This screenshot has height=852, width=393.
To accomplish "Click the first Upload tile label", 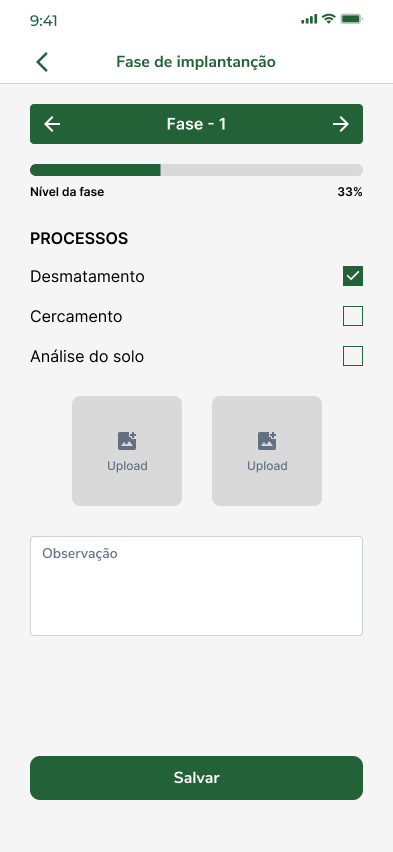I will [127, 466].
